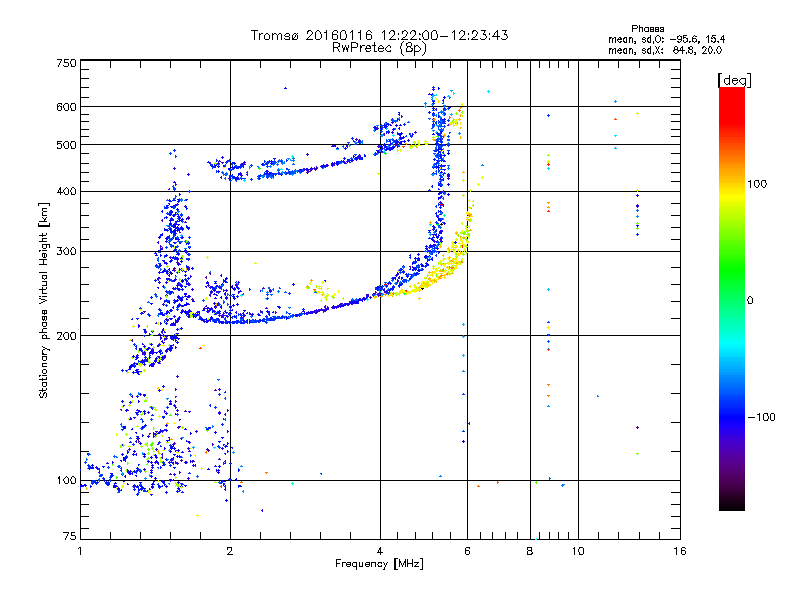Click the x-axis tick label '1'

point(80,551)
